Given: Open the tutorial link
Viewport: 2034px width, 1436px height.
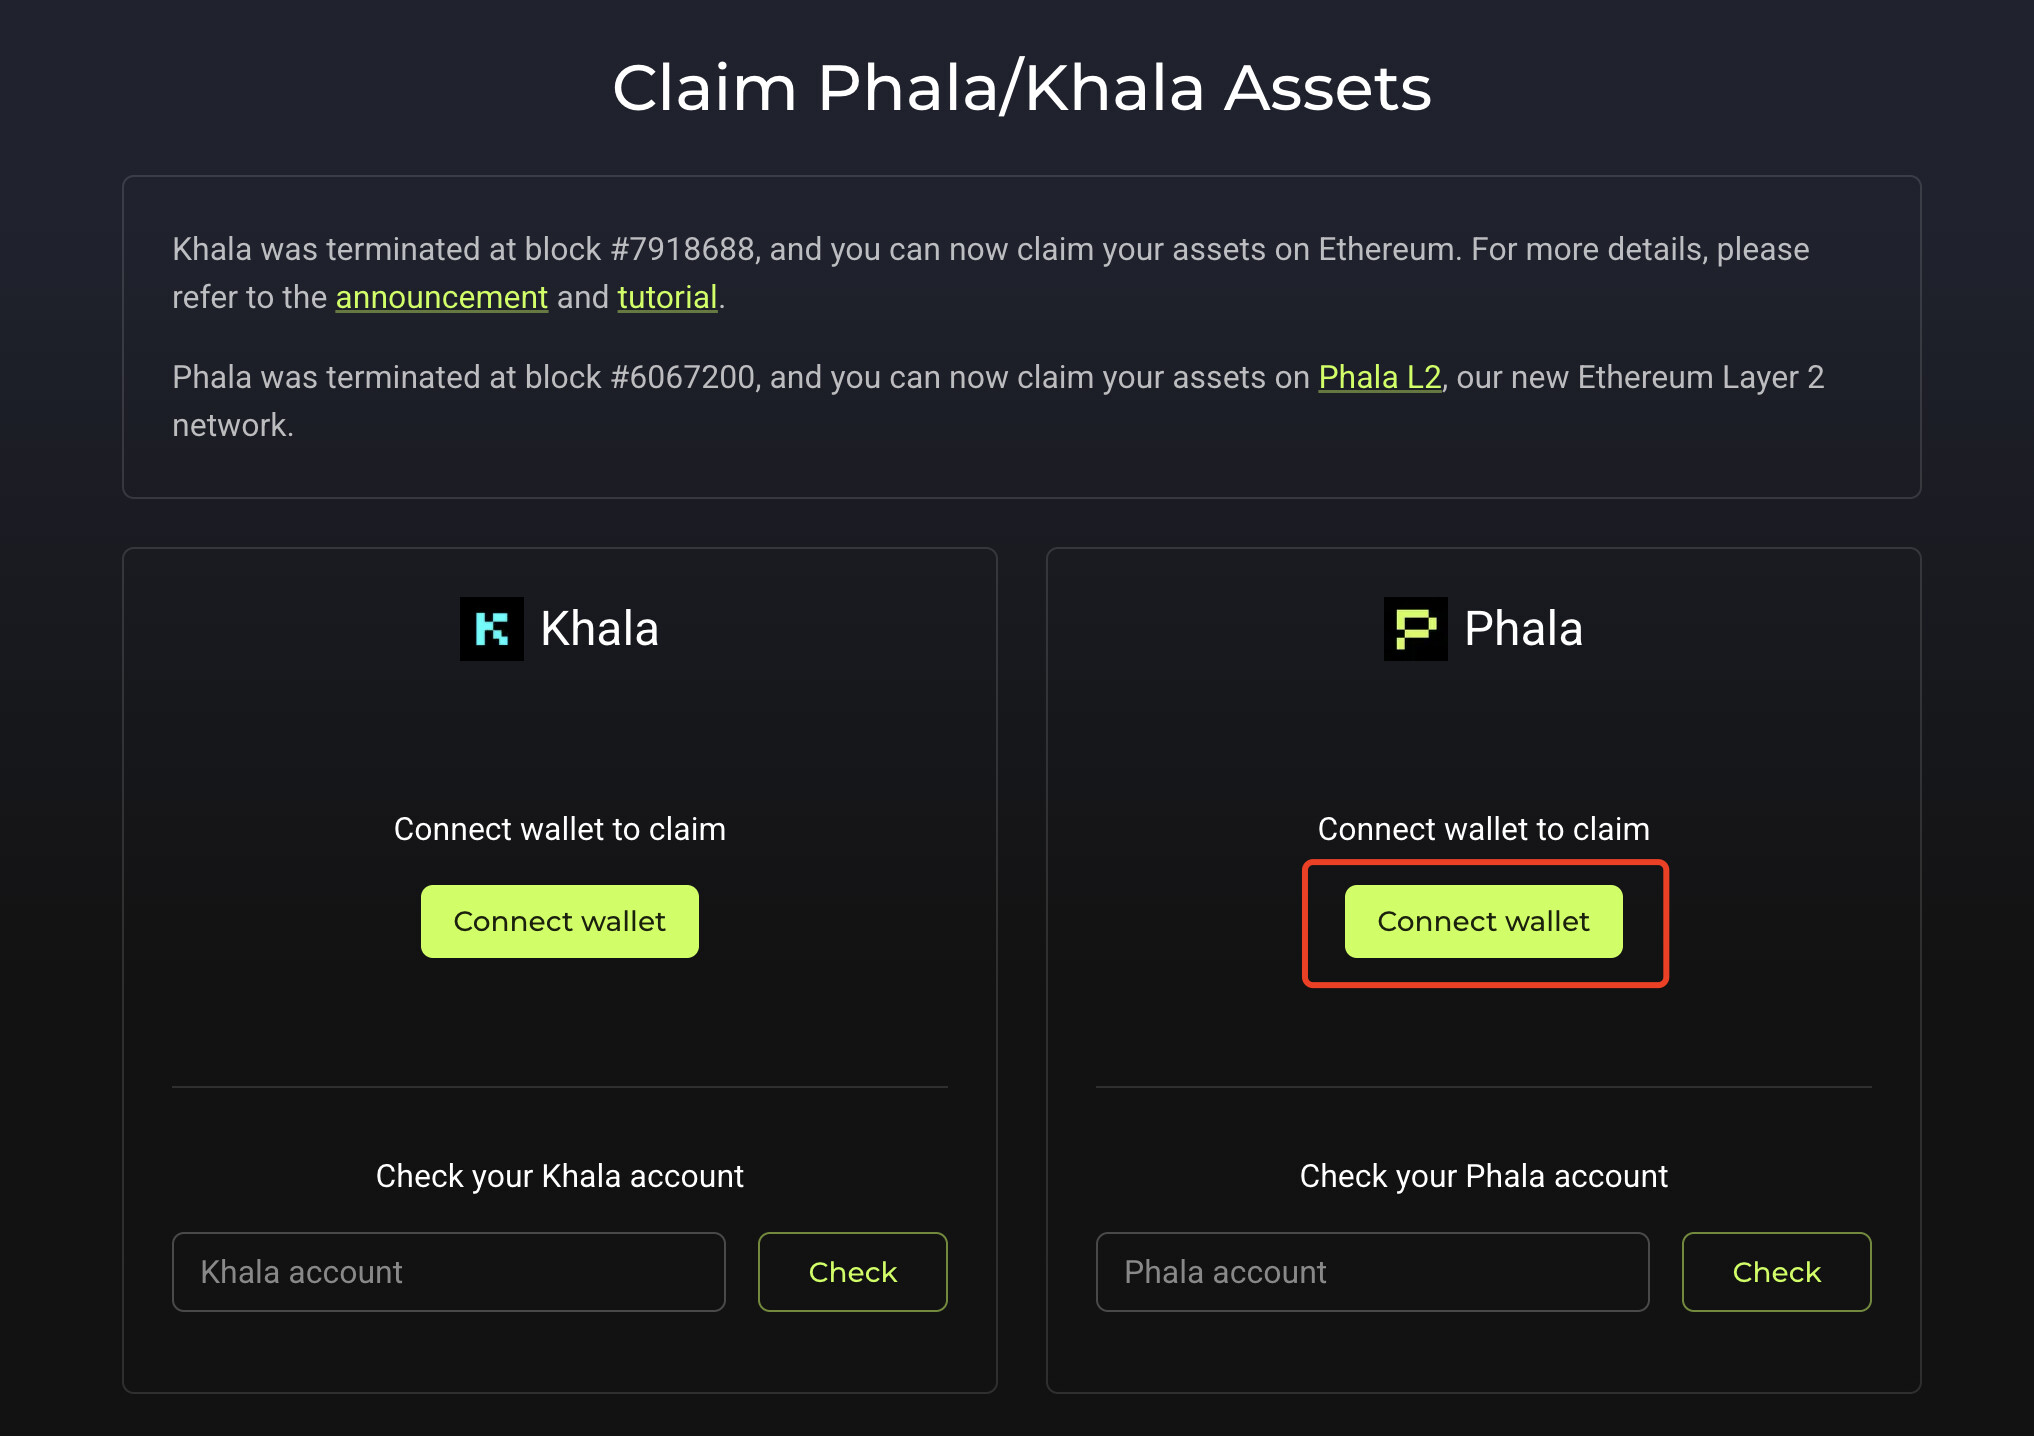Looking at the screenshot, I should 667,298.
